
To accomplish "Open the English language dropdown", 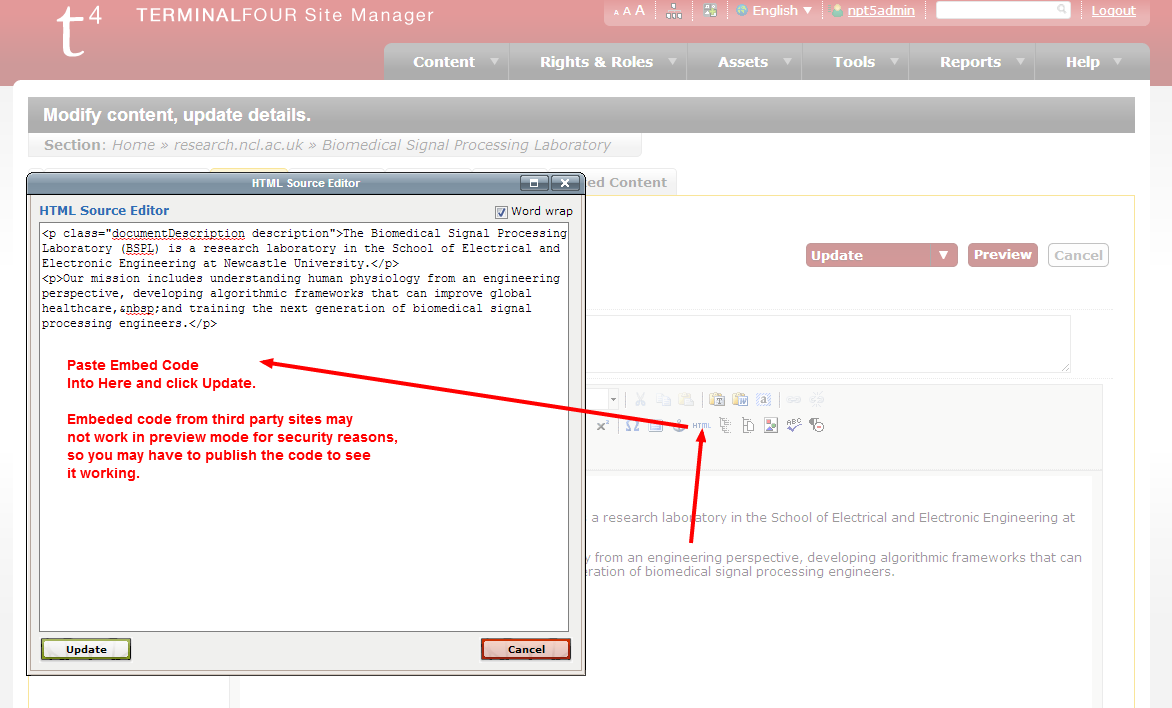I will click(x=774, y=11).
